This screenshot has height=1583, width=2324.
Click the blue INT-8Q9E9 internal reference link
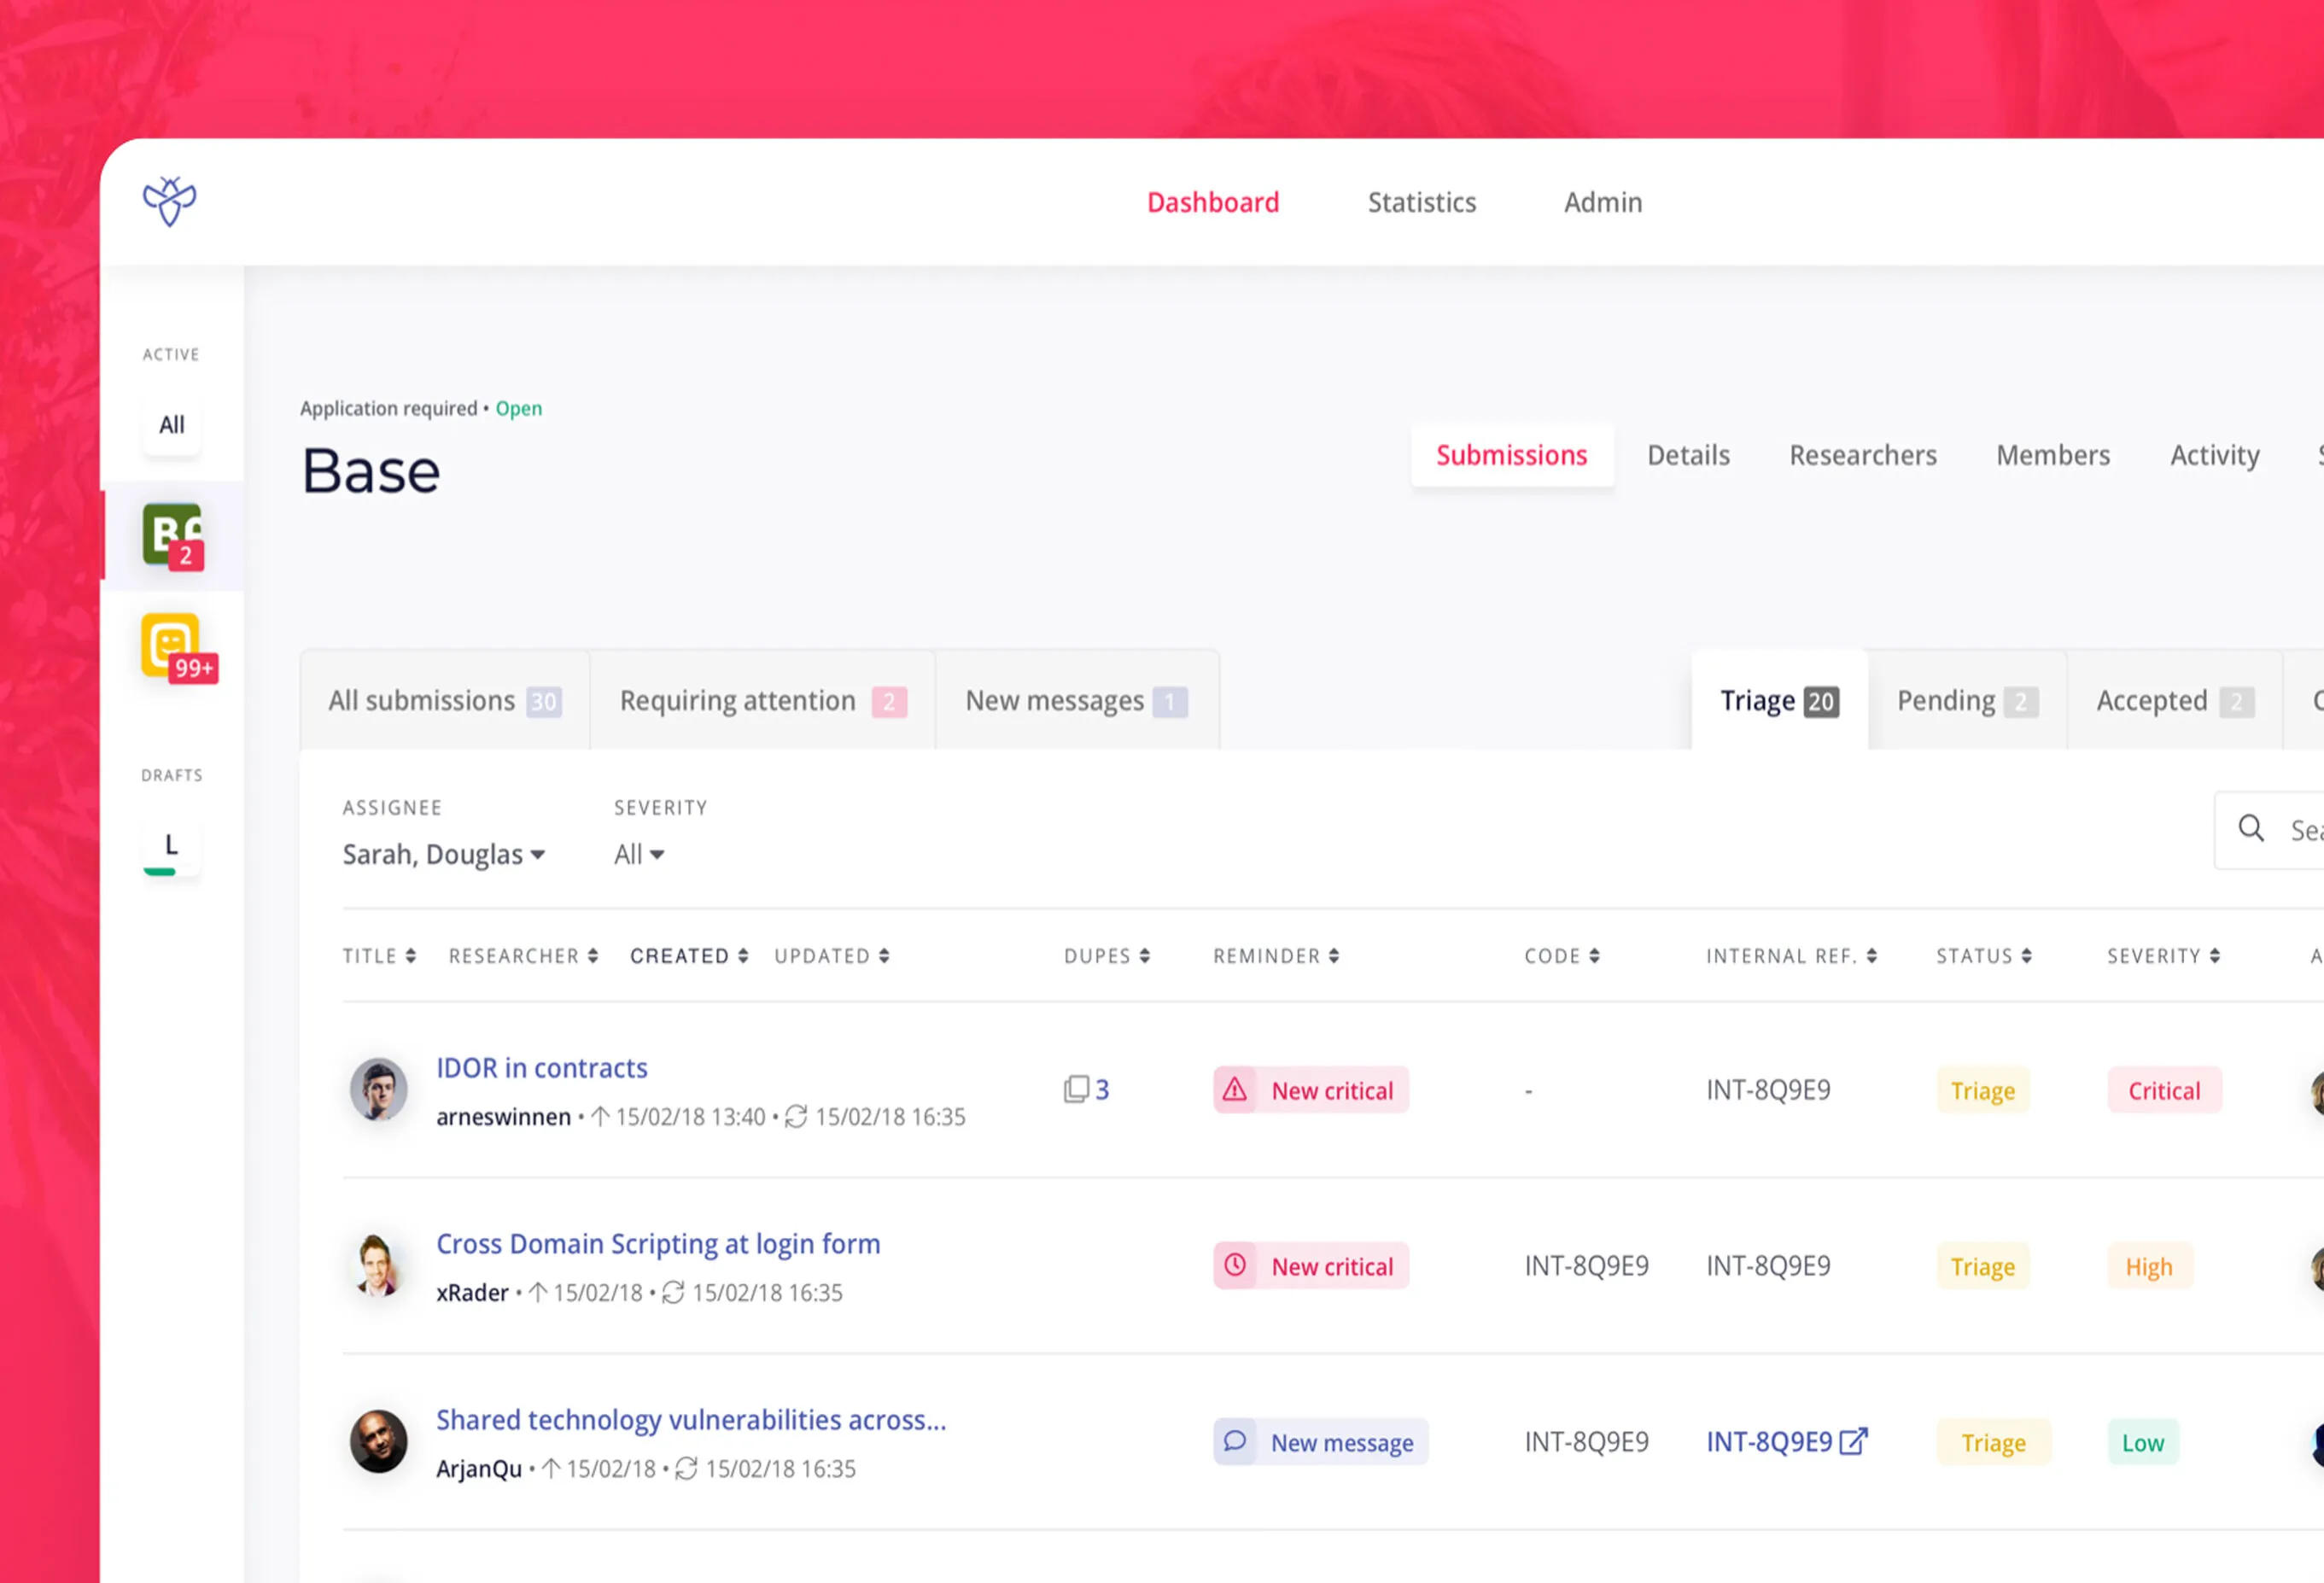click(x=1768, y=1441)
